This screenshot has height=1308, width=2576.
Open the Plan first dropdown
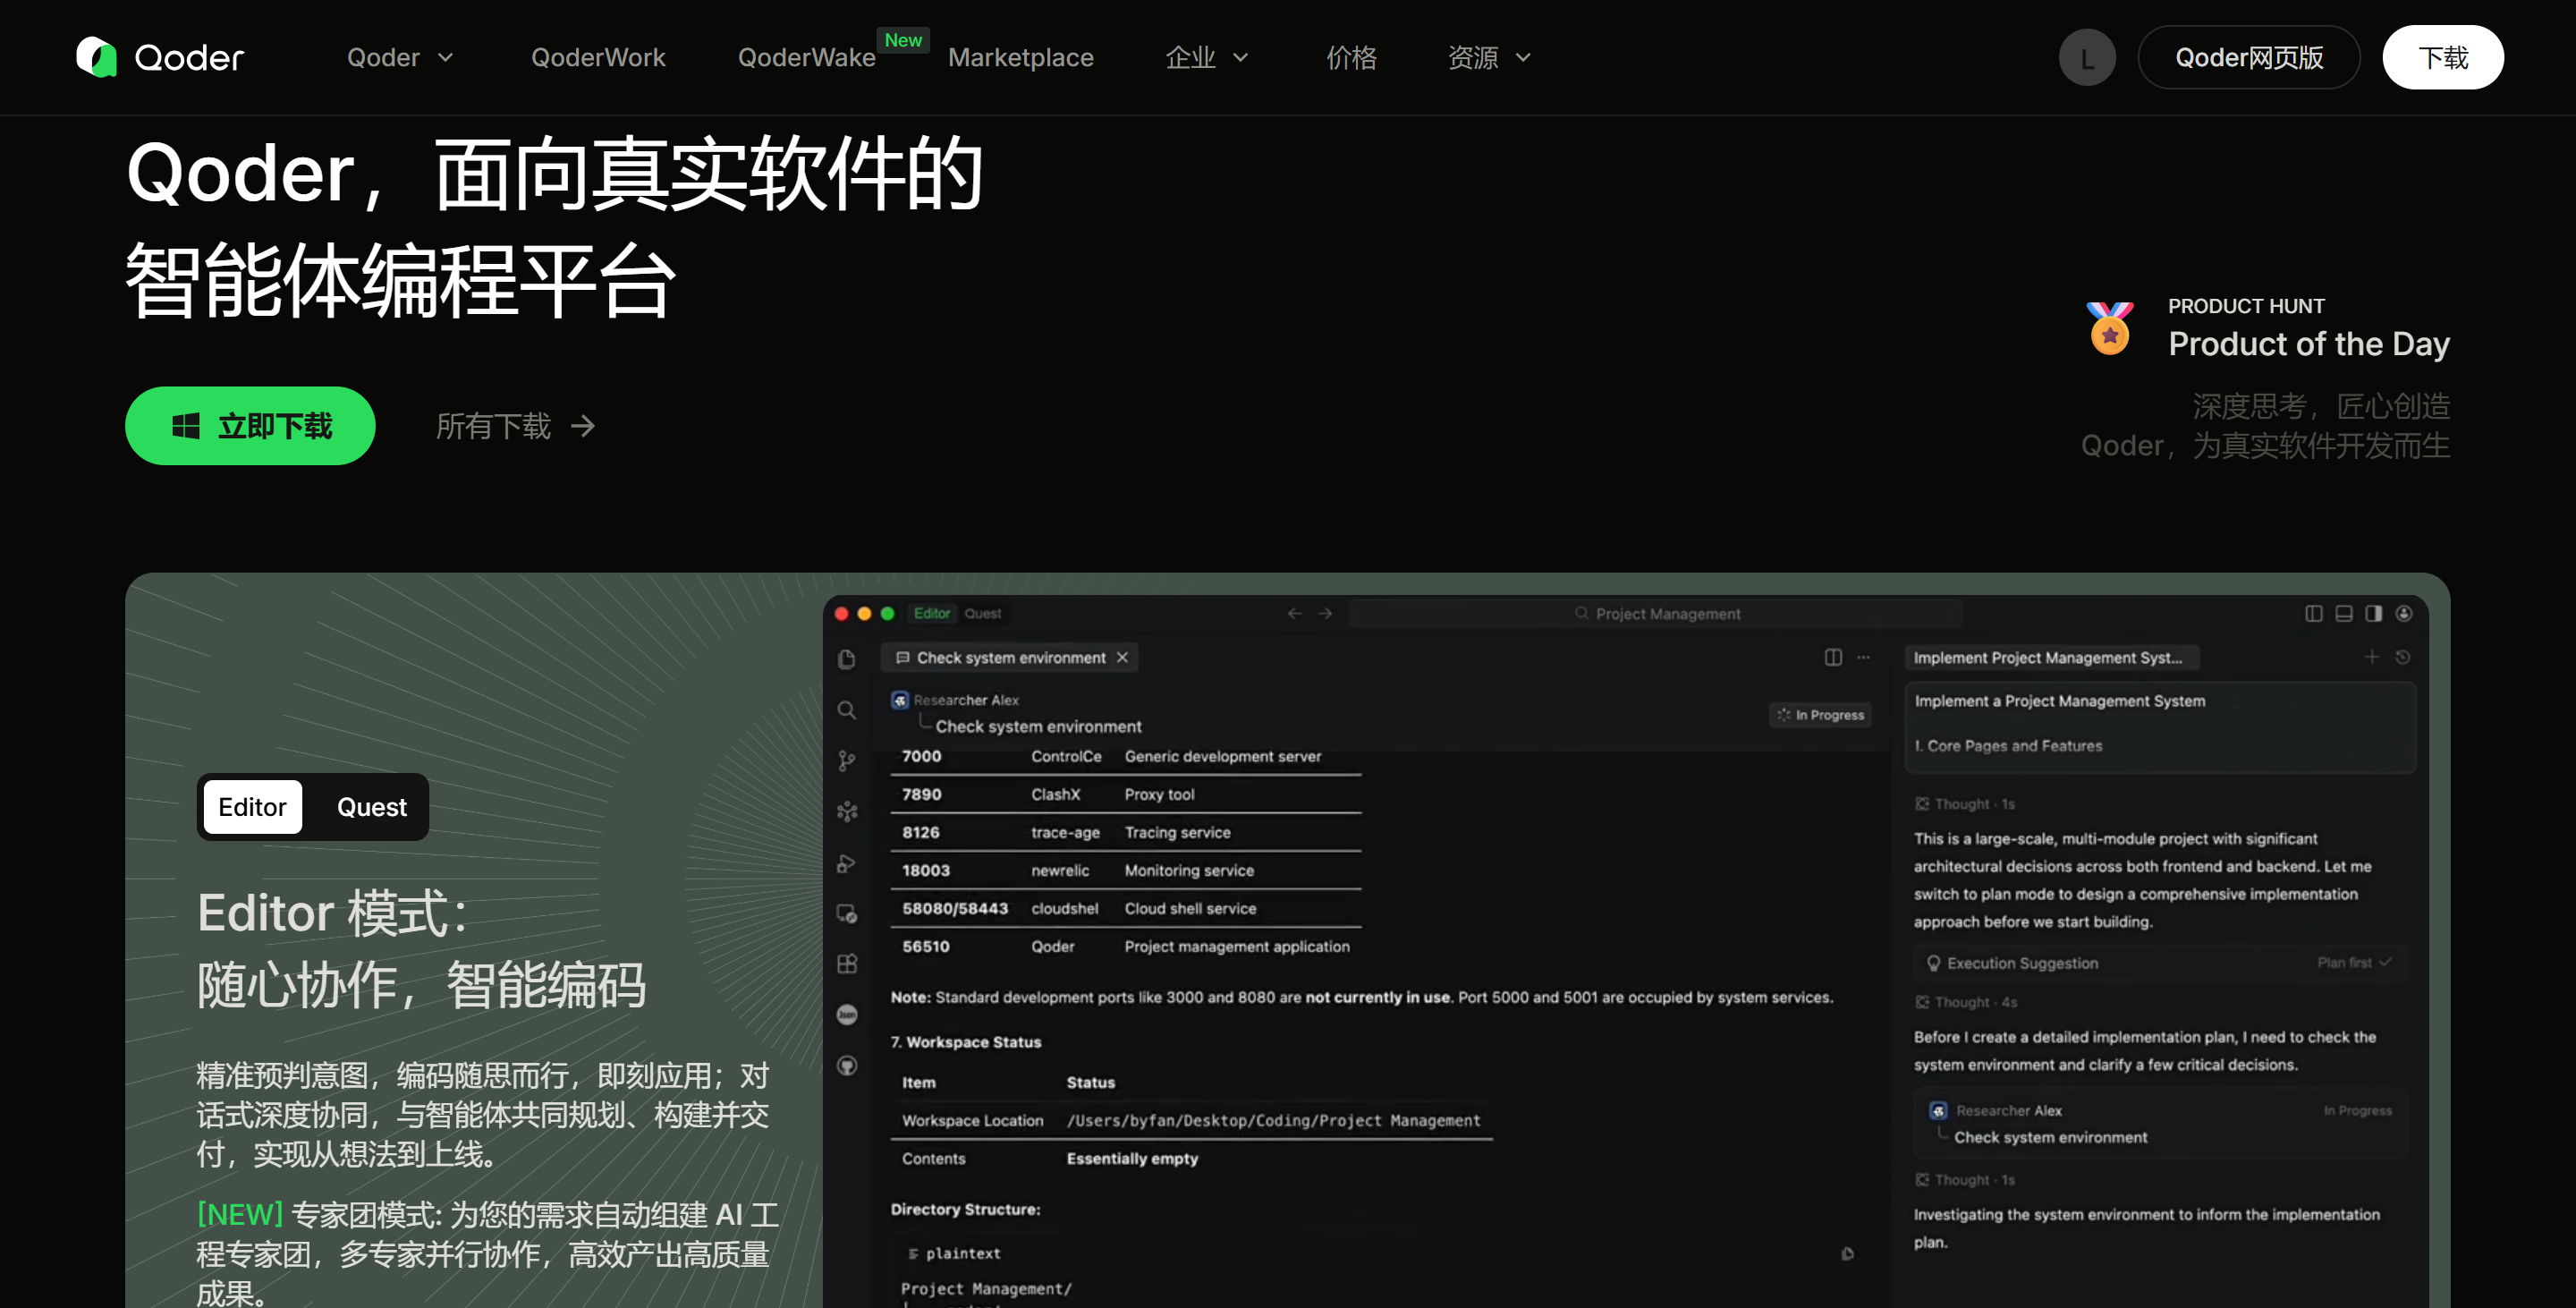tap(2354, 962)
